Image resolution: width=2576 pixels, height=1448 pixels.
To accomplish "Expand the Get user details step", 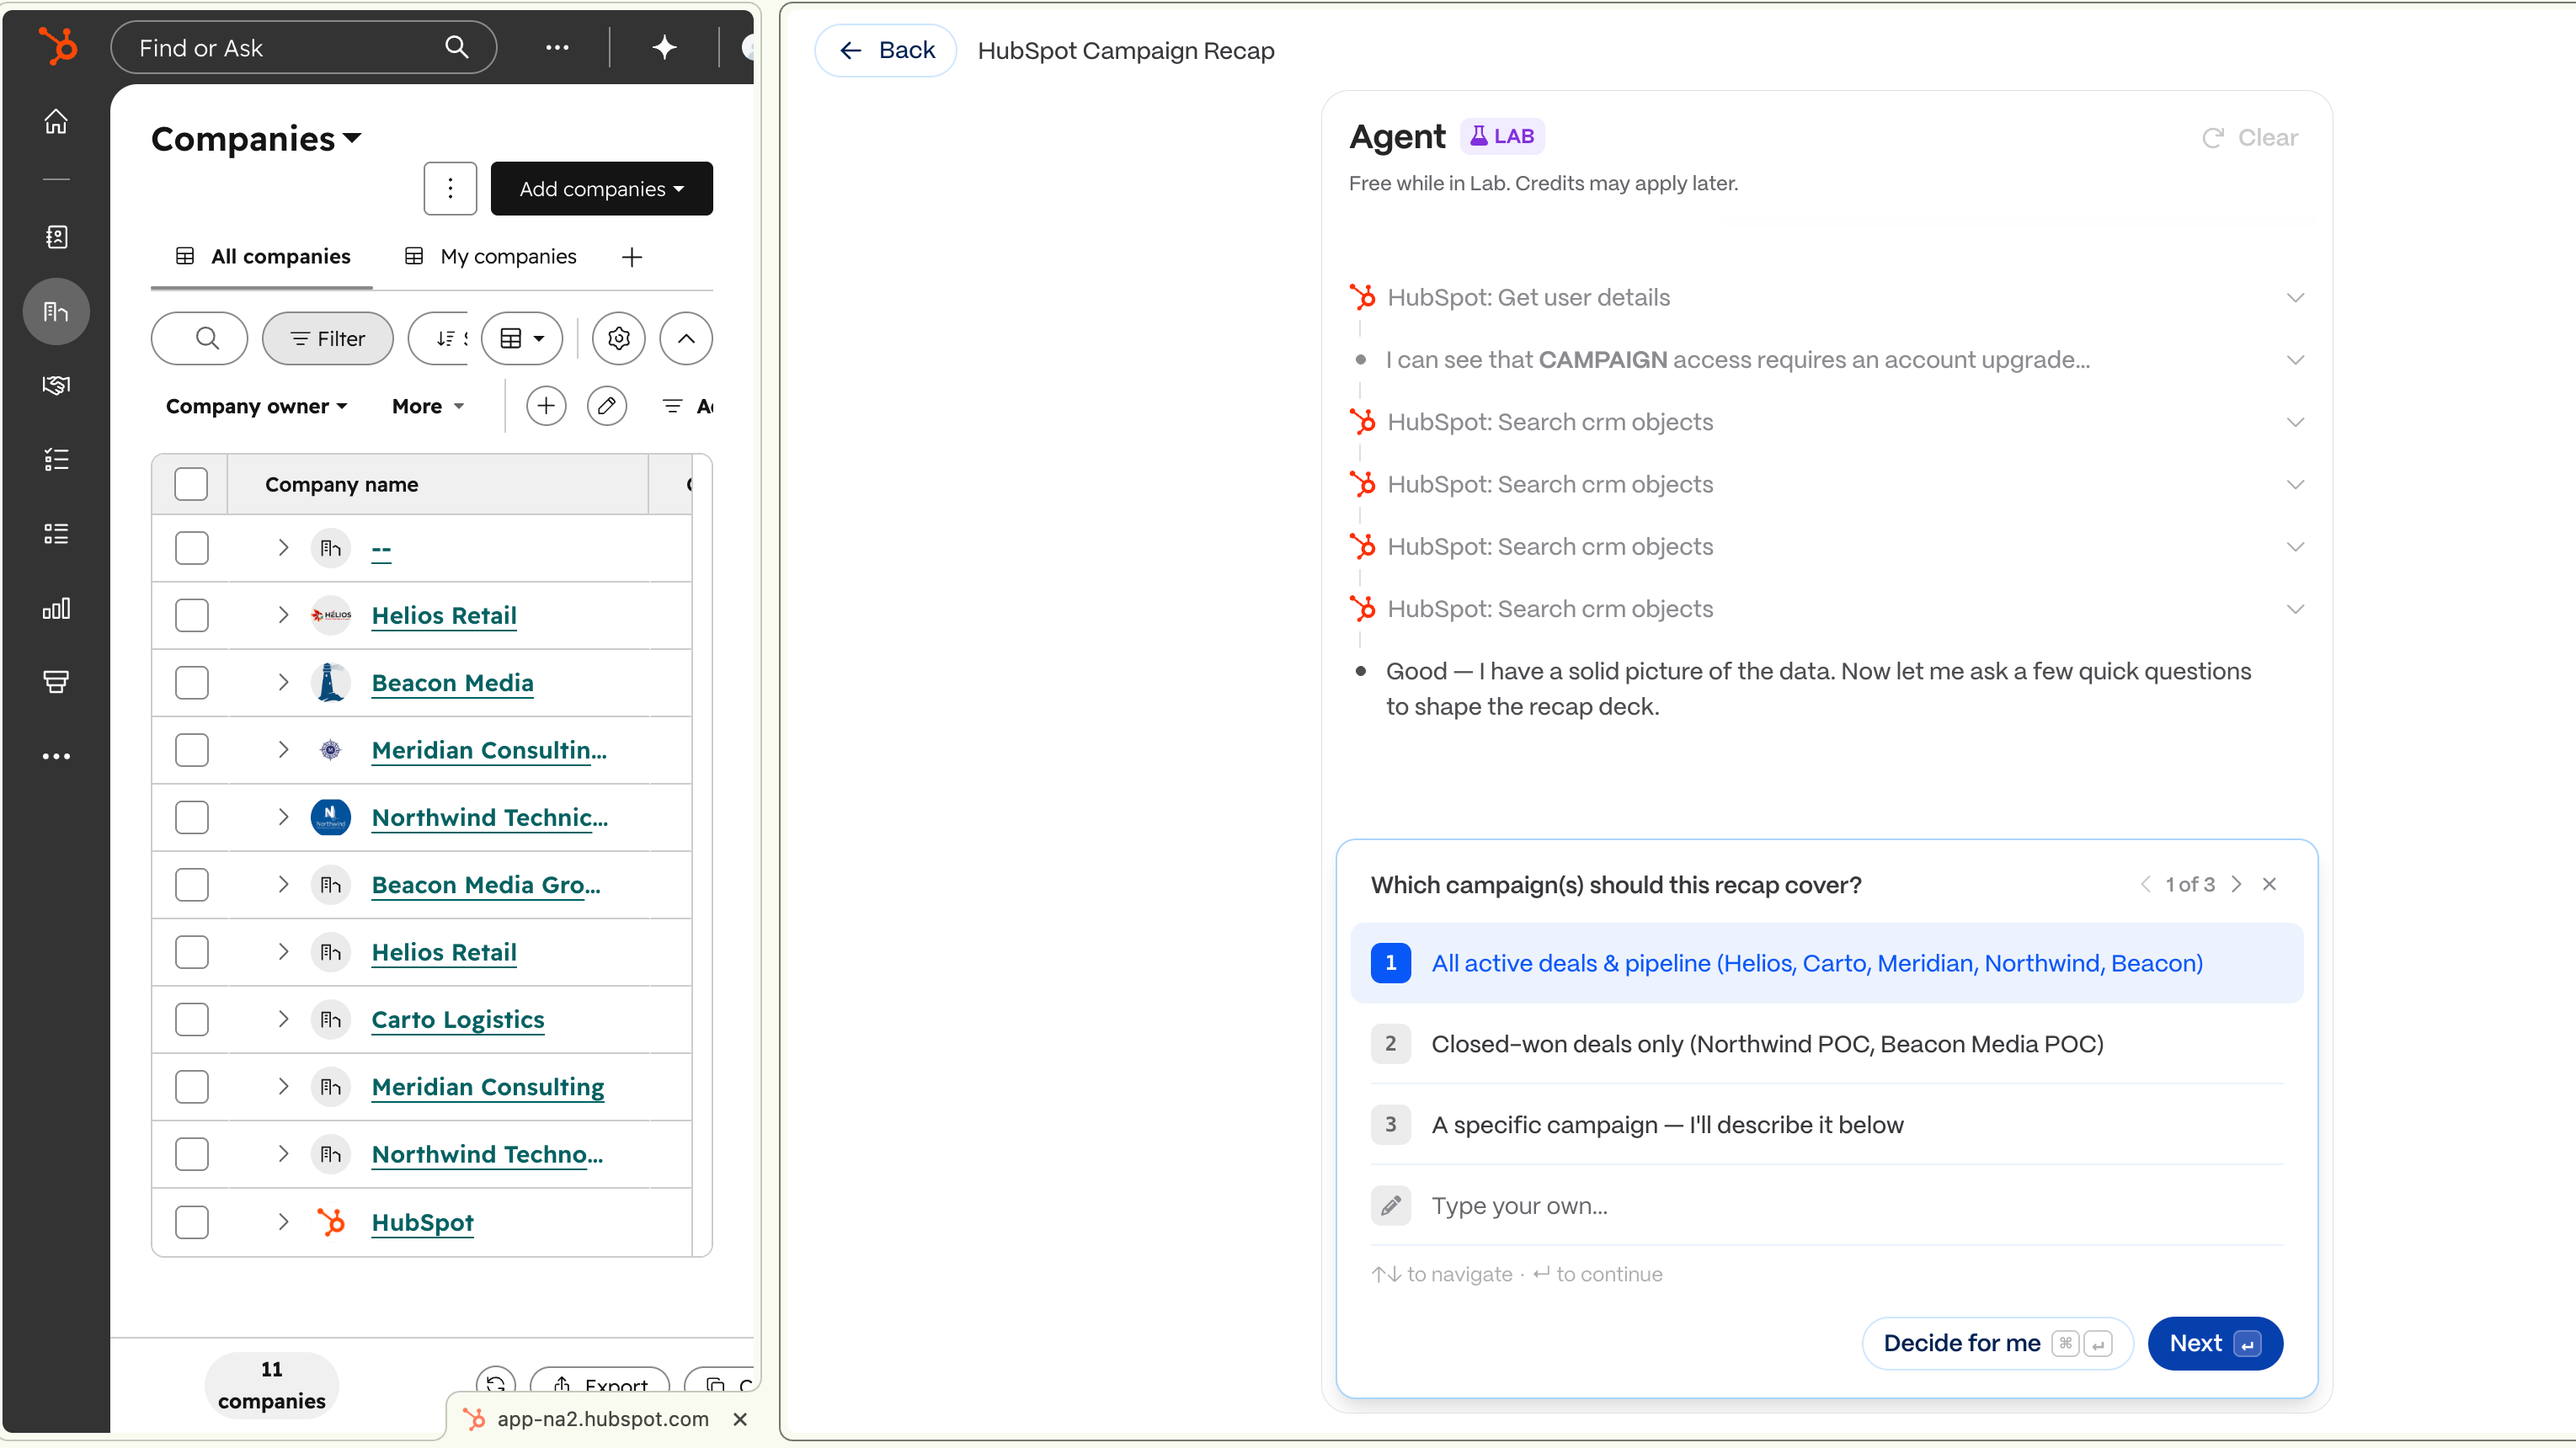I will click(2295, 298).
